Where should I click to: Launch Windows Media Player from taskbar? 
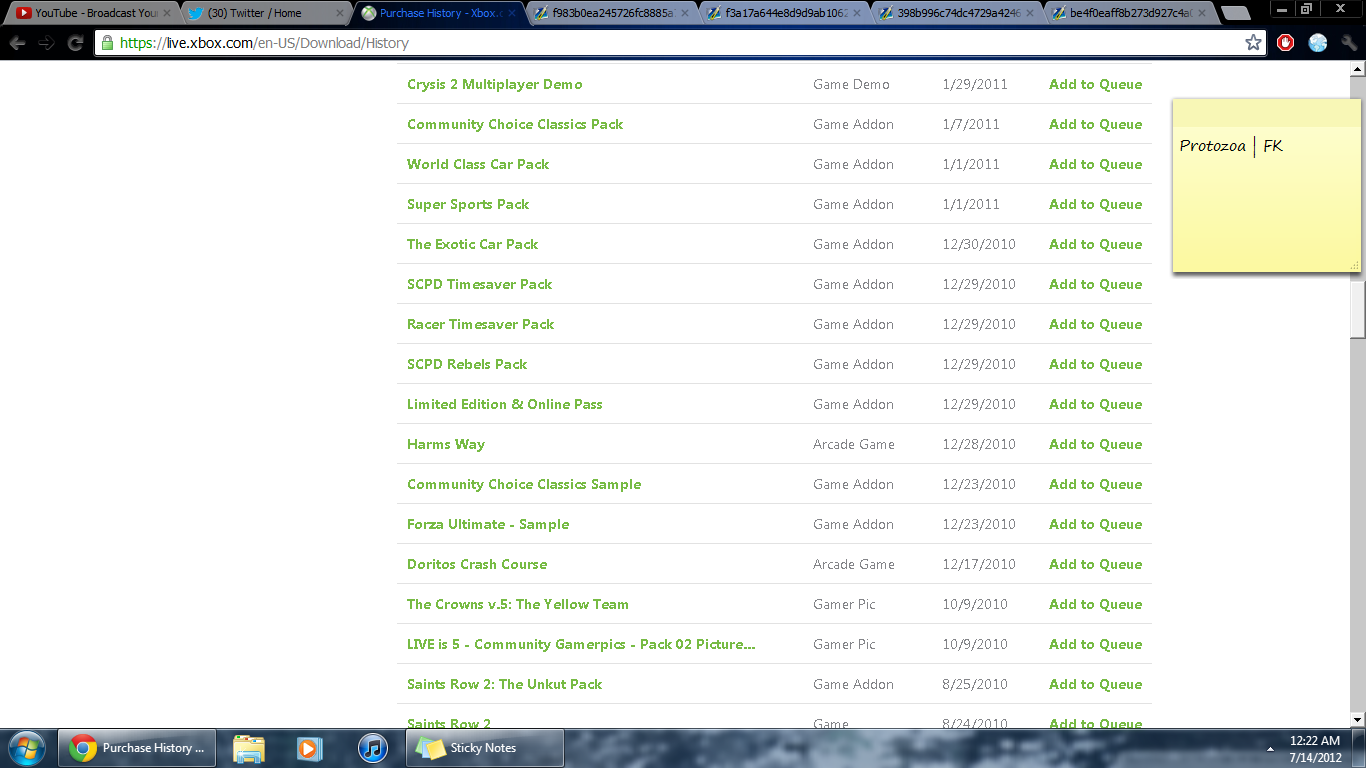[x=310, y=748]
